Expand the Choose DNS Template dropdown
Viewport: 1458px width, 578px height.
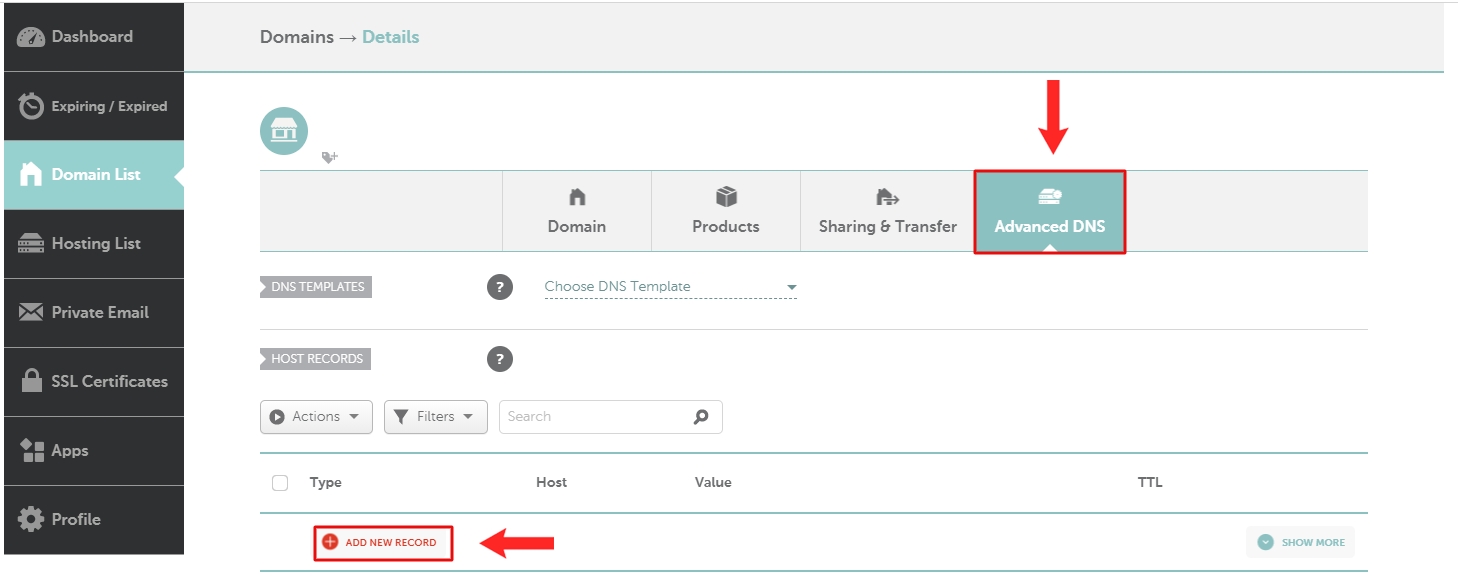click(670, 287)
